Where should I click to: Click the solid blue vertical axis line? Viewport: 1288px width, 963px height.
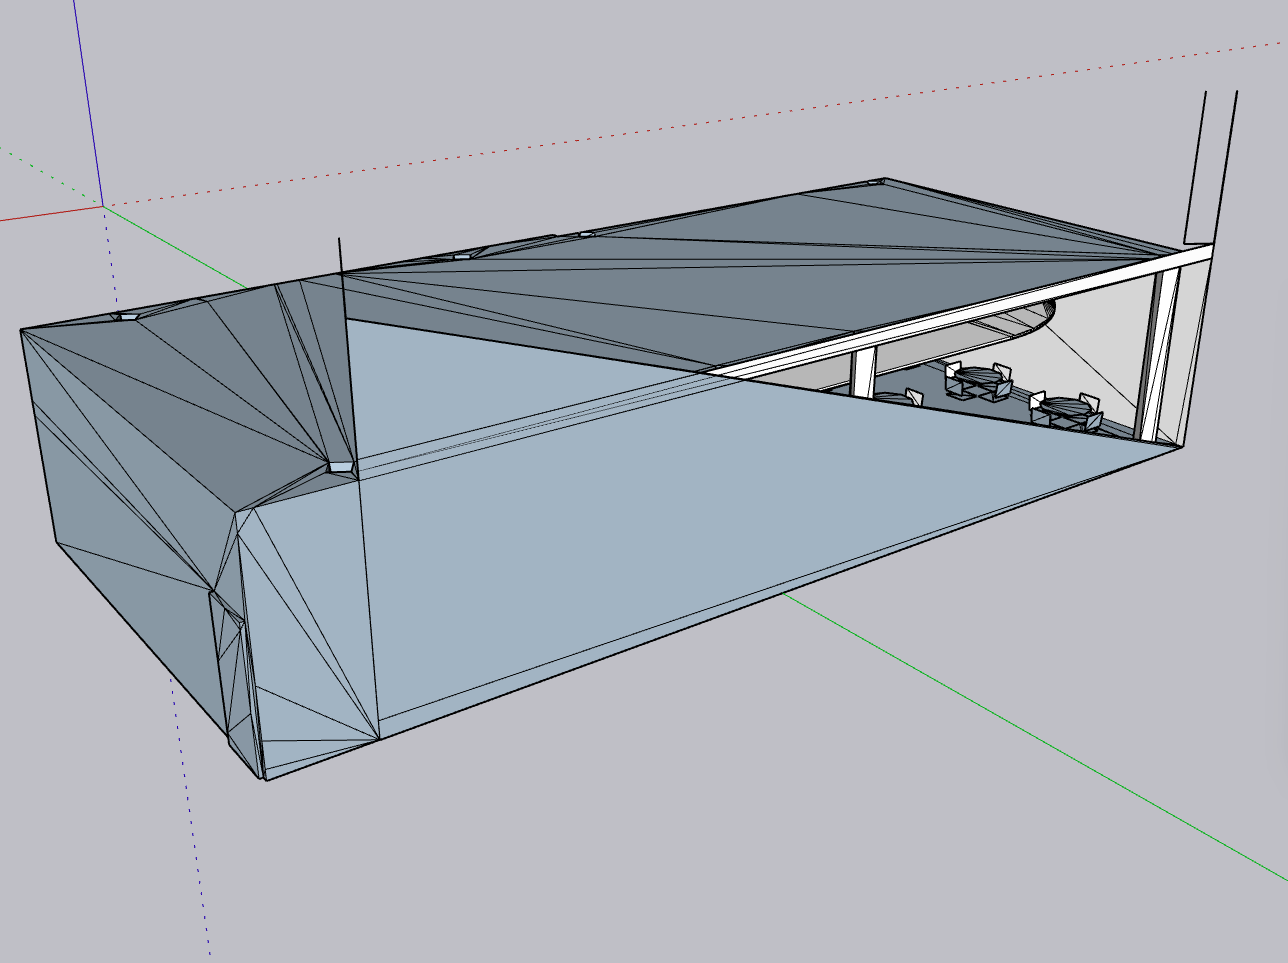click(88, 102)
